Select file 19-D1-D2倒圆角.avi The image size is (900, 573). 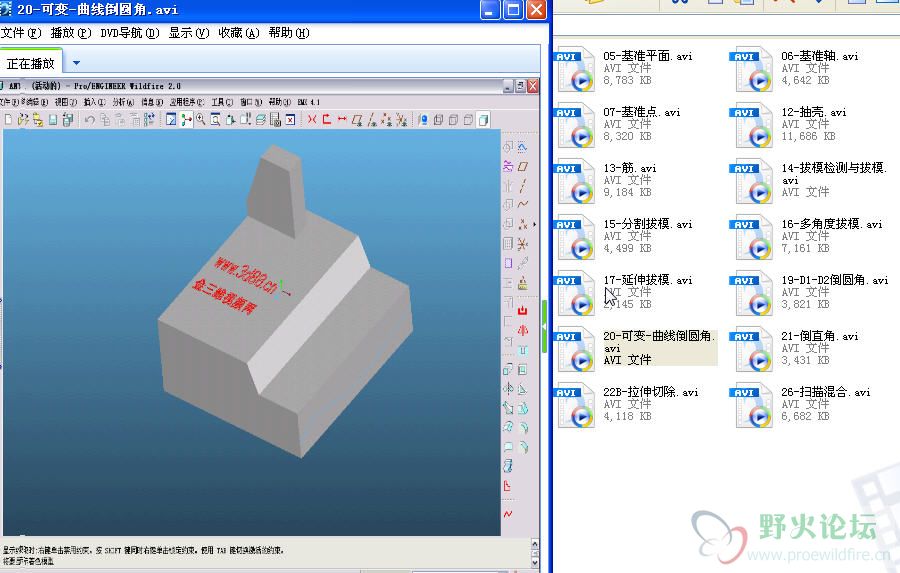pos(835,280)
